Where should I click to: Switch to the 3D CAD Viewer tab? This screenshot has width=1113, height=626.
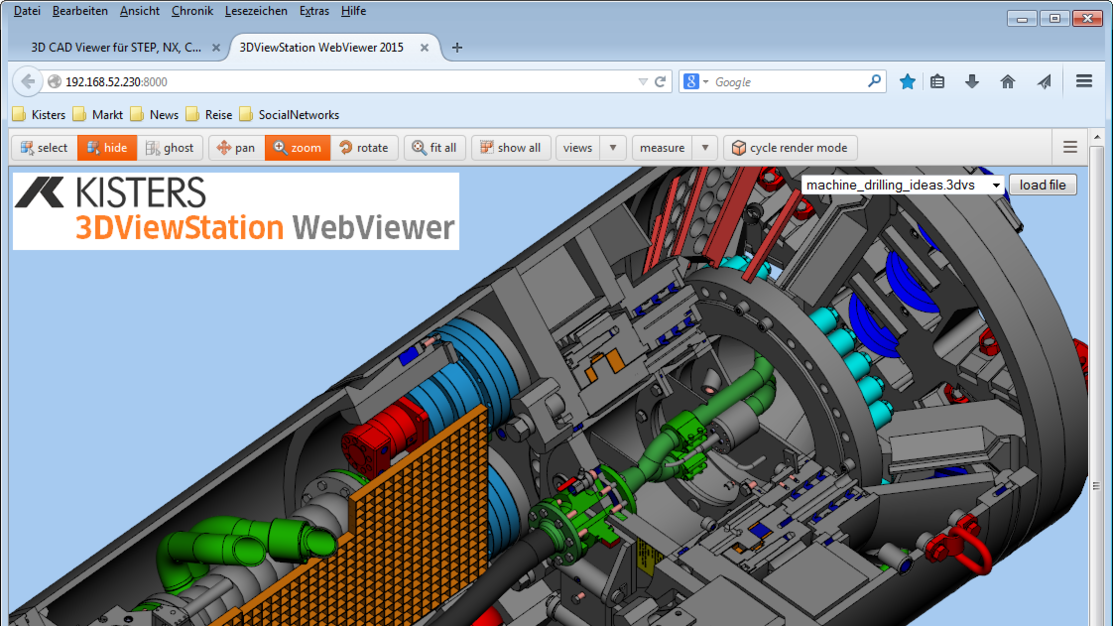pos(116,48)
